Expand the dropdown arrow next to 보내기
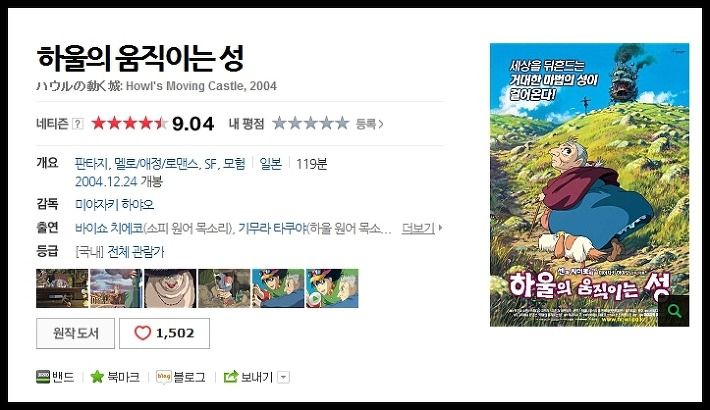This screenshot has height=410, width=710. (x=283, y=377)
